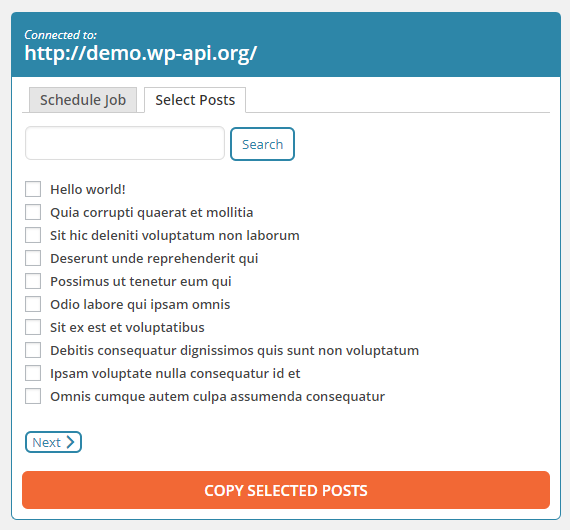
Task: Toggle Odio labore qui ipsam omnis checkbox
Action: 33,304
